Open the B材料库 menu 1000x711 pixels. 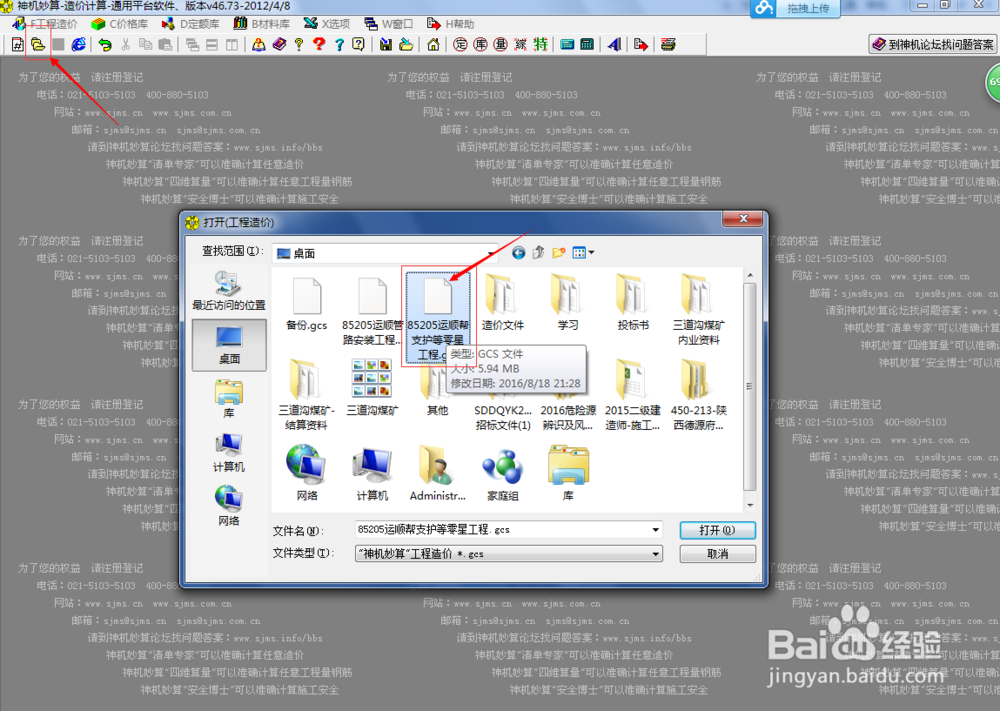pos(261,24)
